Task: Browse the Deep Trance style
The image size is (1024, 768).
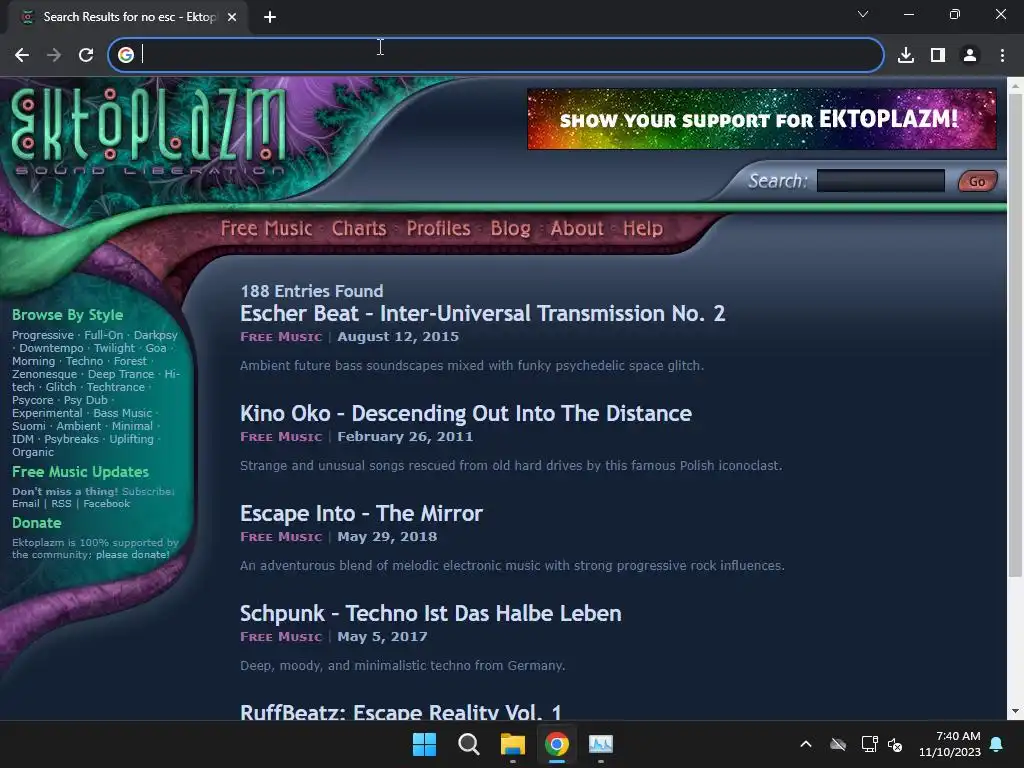Action: tap(121, 374)
